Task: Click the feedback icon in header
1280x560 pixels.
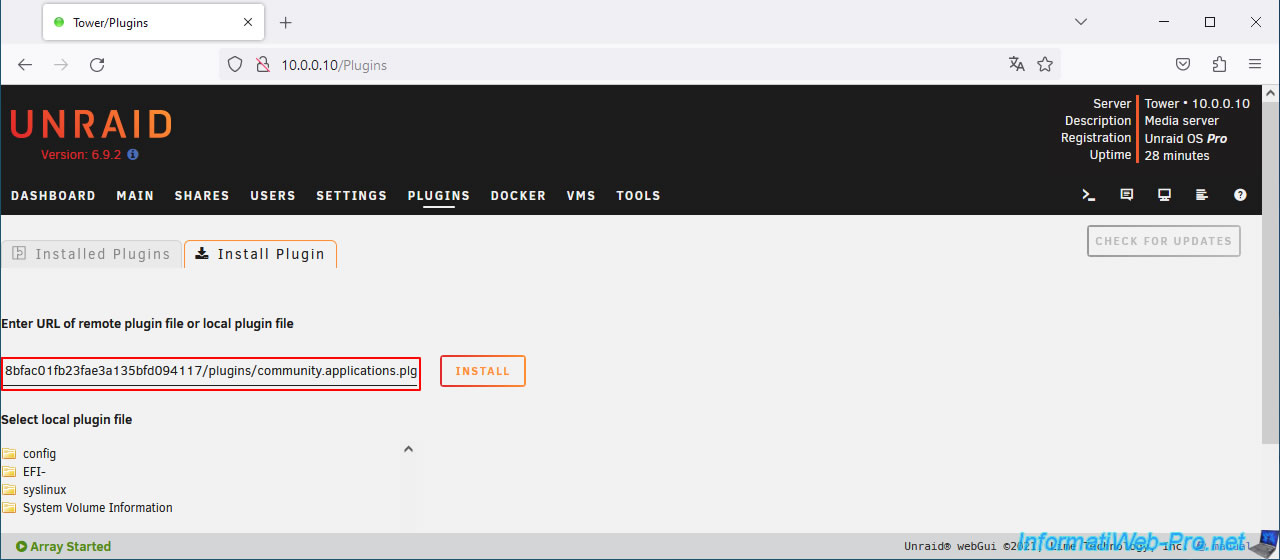Action: (1127, 195)
